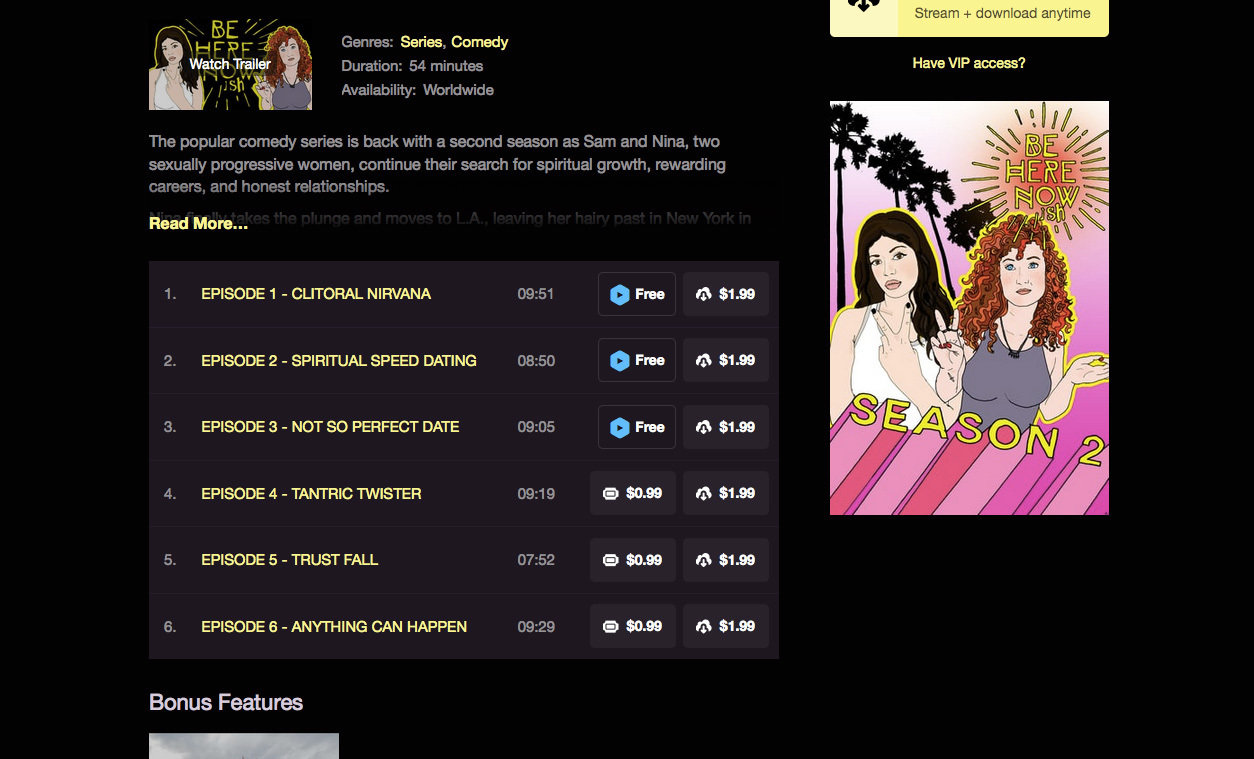Click the 09:05 duration of Episode 3

click(x=536, y=427)
